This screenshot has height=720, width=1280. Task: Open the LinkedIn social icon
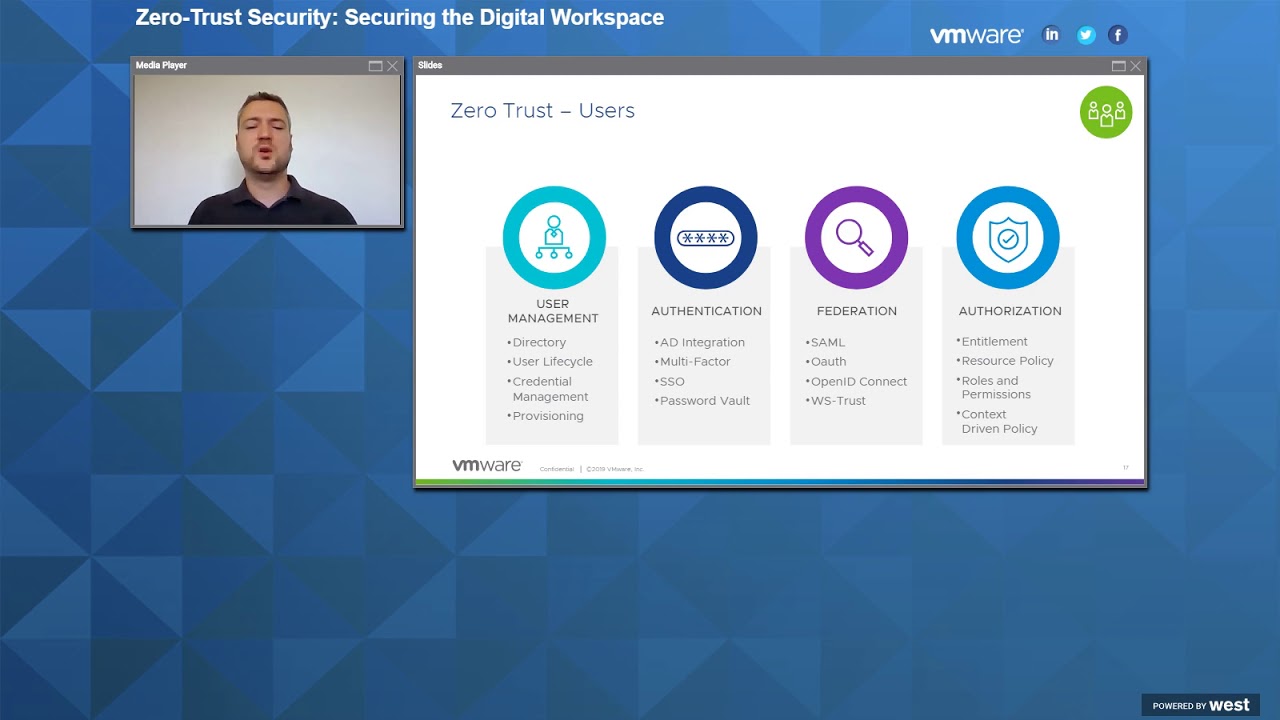[1051, 35]
